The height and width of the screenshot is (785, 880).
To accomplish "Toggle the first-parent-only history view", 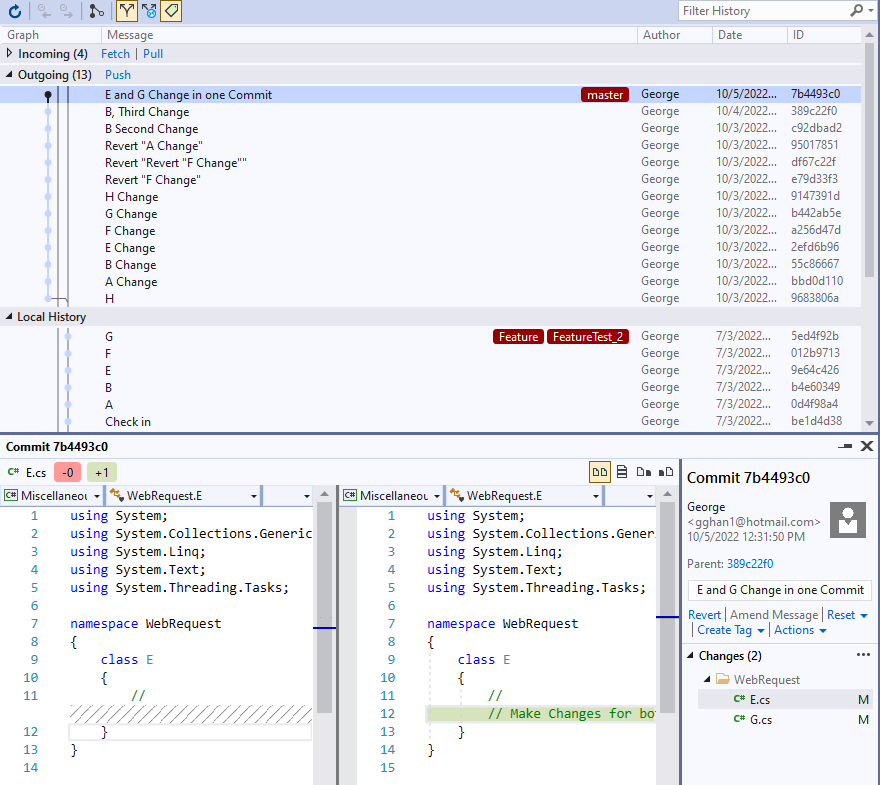I will click(x=127, y=11).
